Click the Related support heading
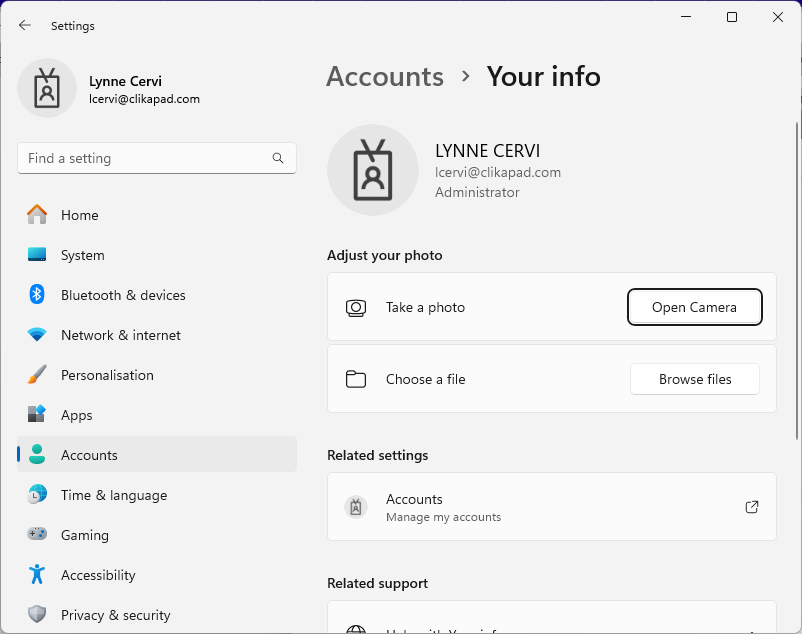Screen dimensions: 802x634 pos(377,583)
